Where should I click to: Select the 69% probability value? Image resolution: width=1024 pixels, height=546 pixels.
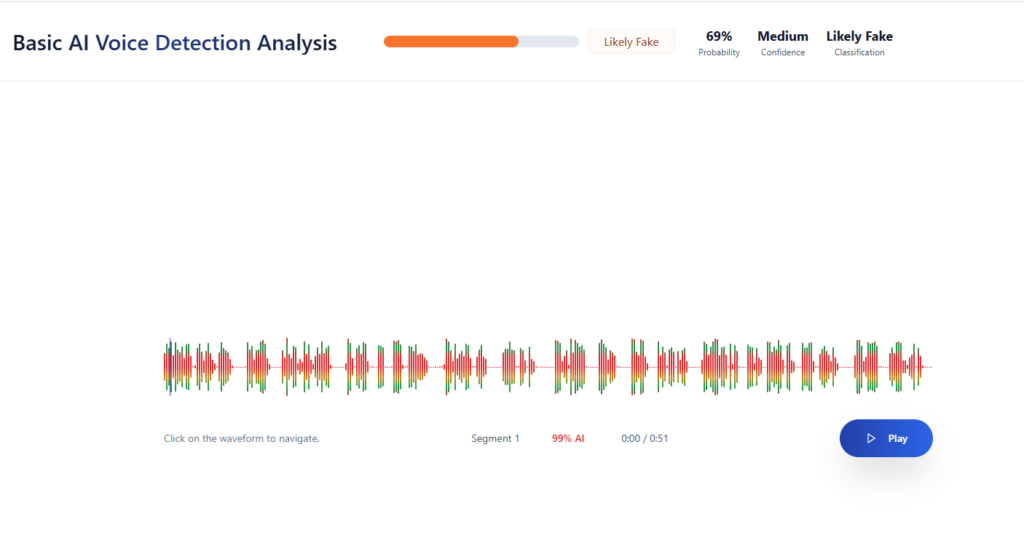point(719,36)
